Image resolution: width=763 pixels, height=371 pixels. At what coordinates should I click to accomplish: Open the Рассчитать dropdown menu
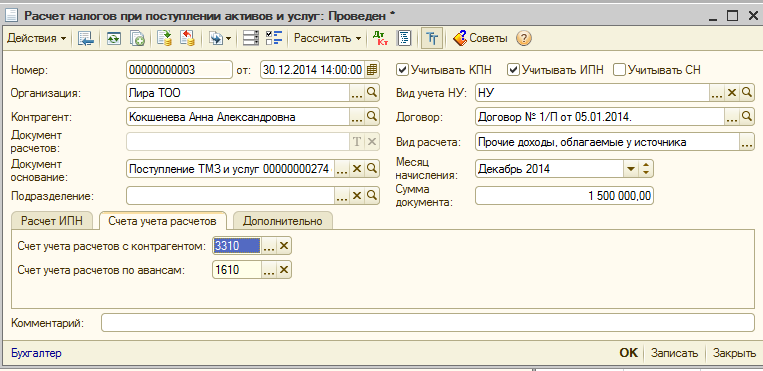328,38
